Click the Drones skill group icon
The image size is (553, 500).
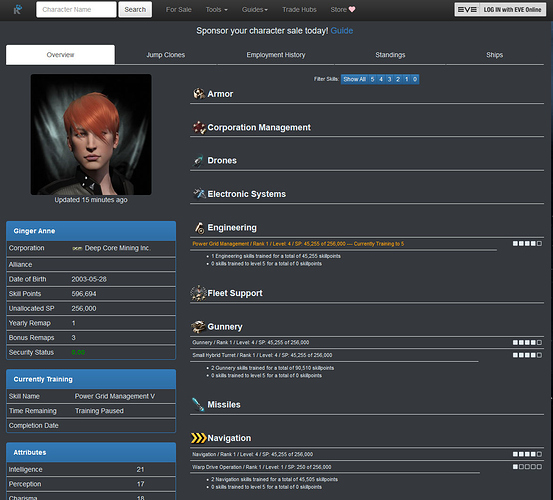pyautogui.click(x=199, y=161)
